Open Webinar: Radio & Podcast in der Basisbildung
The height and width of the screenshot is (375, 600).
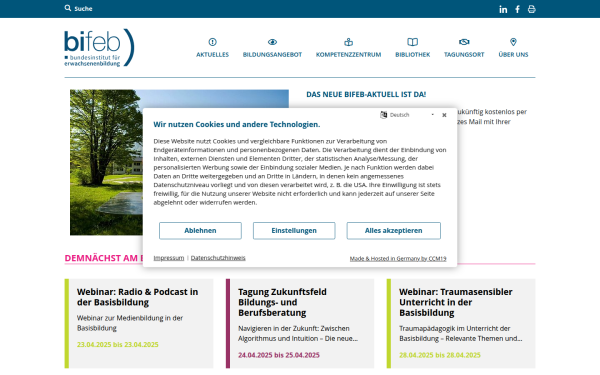[x=137, y=297]
